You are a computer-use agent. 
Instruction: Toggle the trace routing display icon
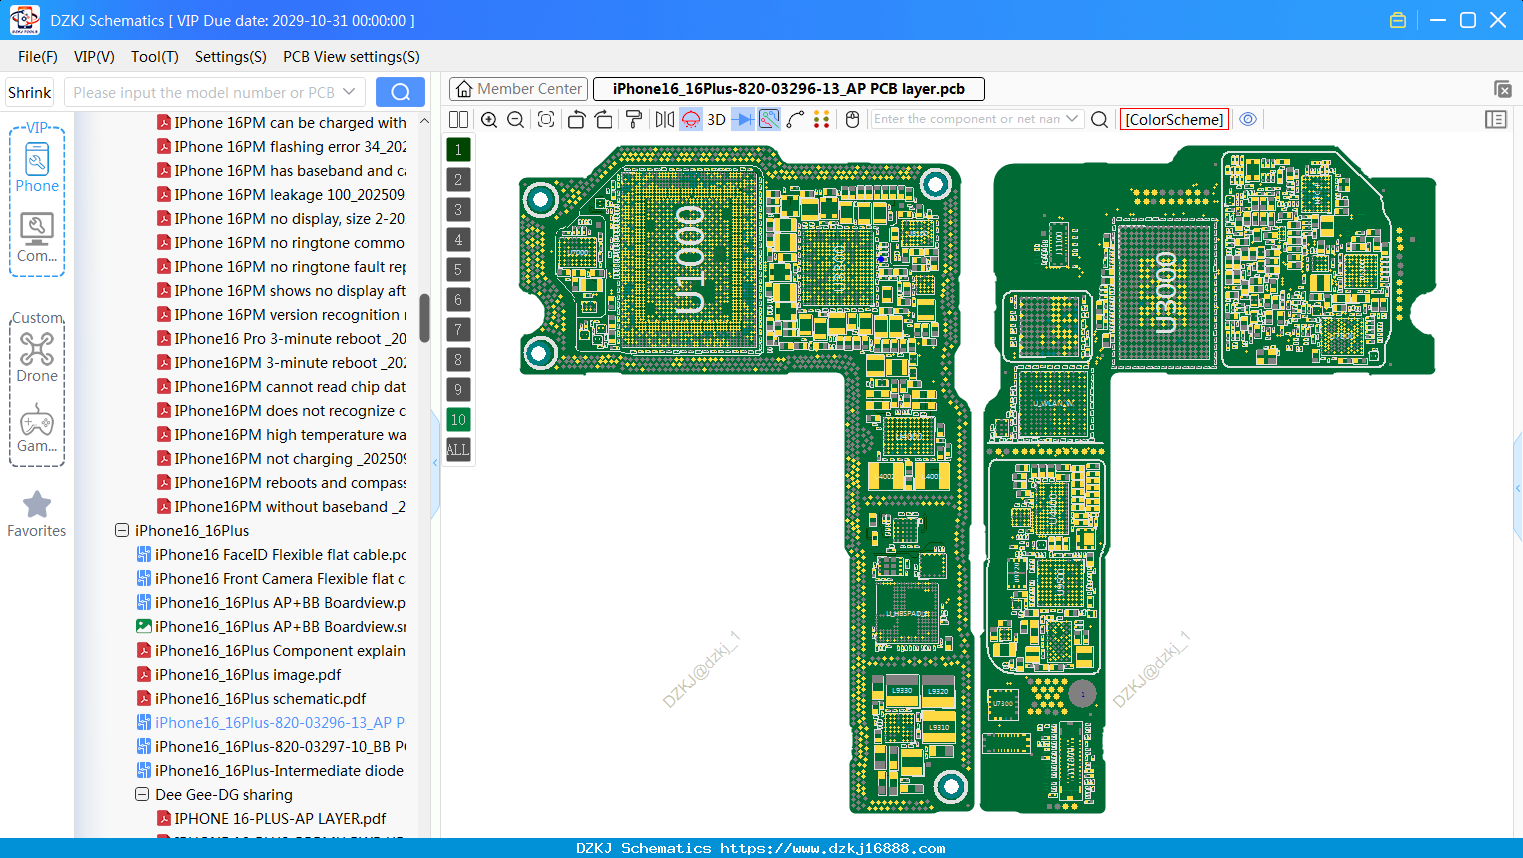(x=769, y=119)
